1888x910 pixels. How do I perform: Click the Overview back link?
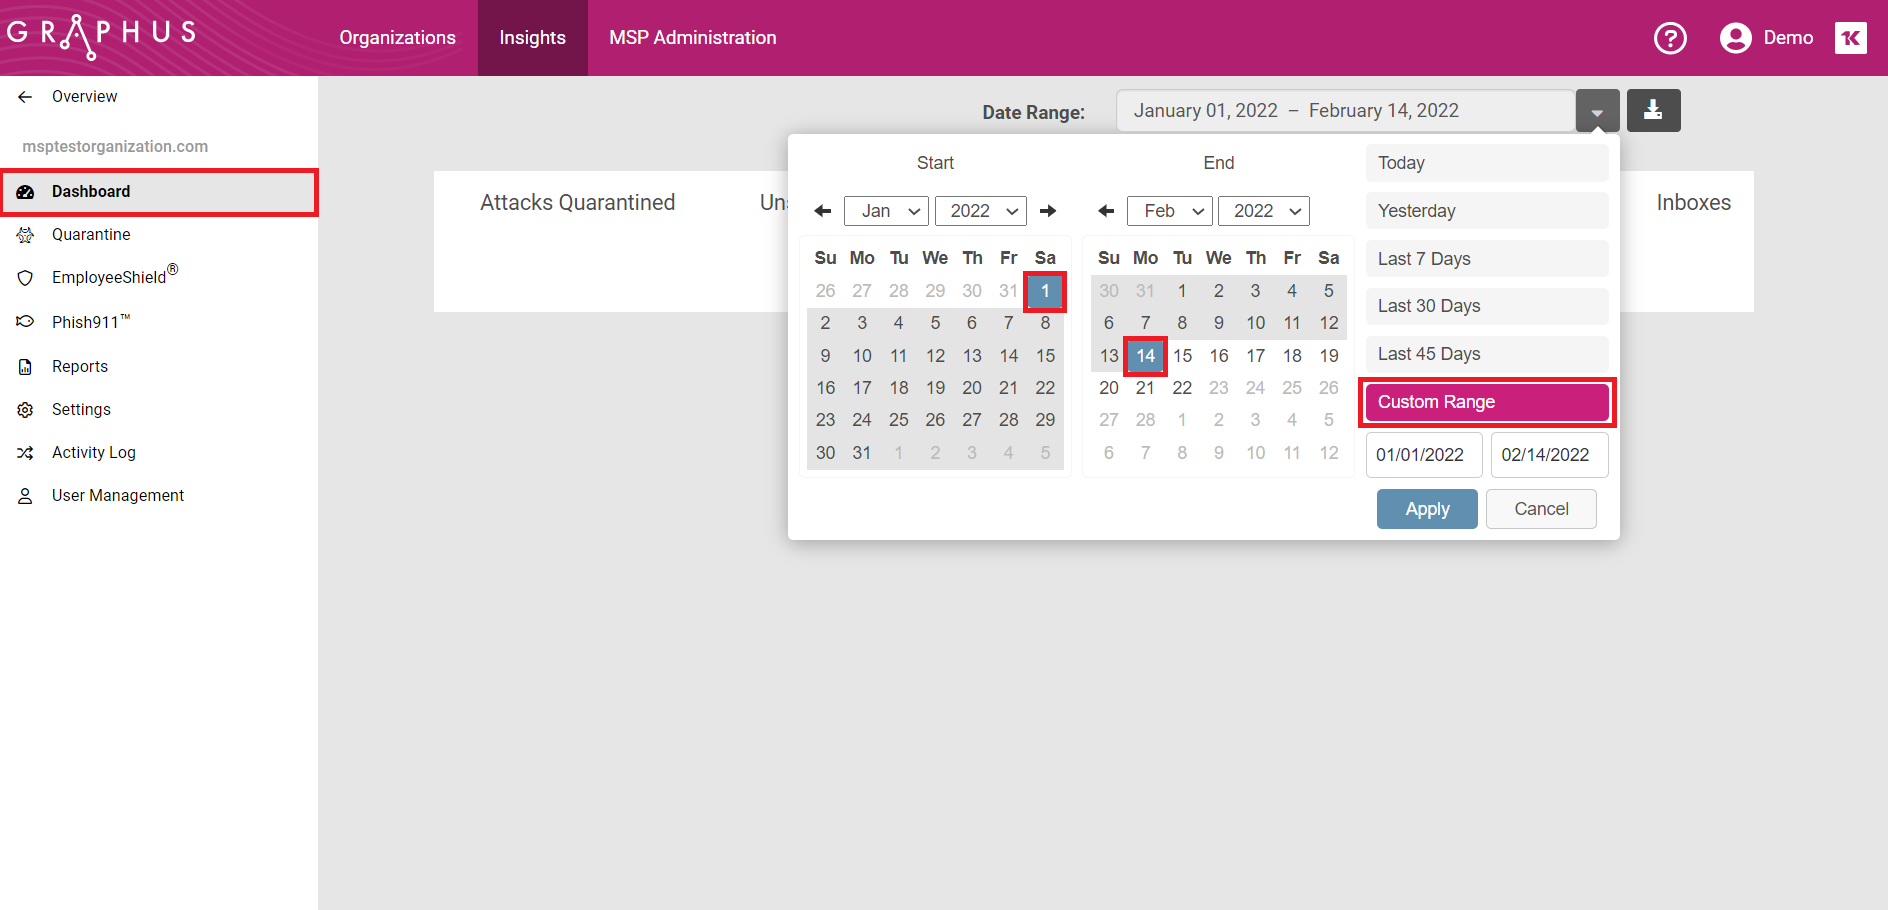click(84, 97)
